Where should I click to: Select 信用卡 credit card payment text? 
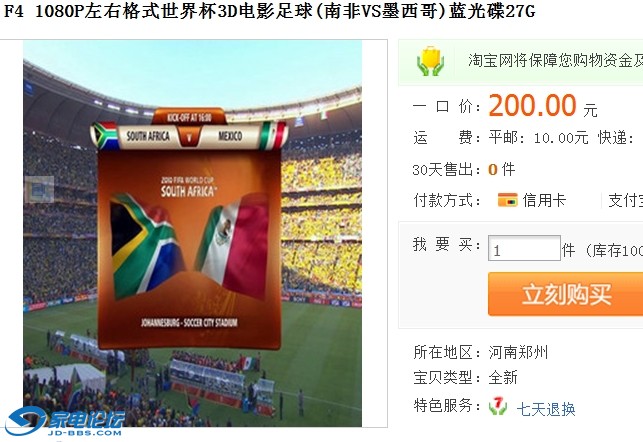click(544, 200)
